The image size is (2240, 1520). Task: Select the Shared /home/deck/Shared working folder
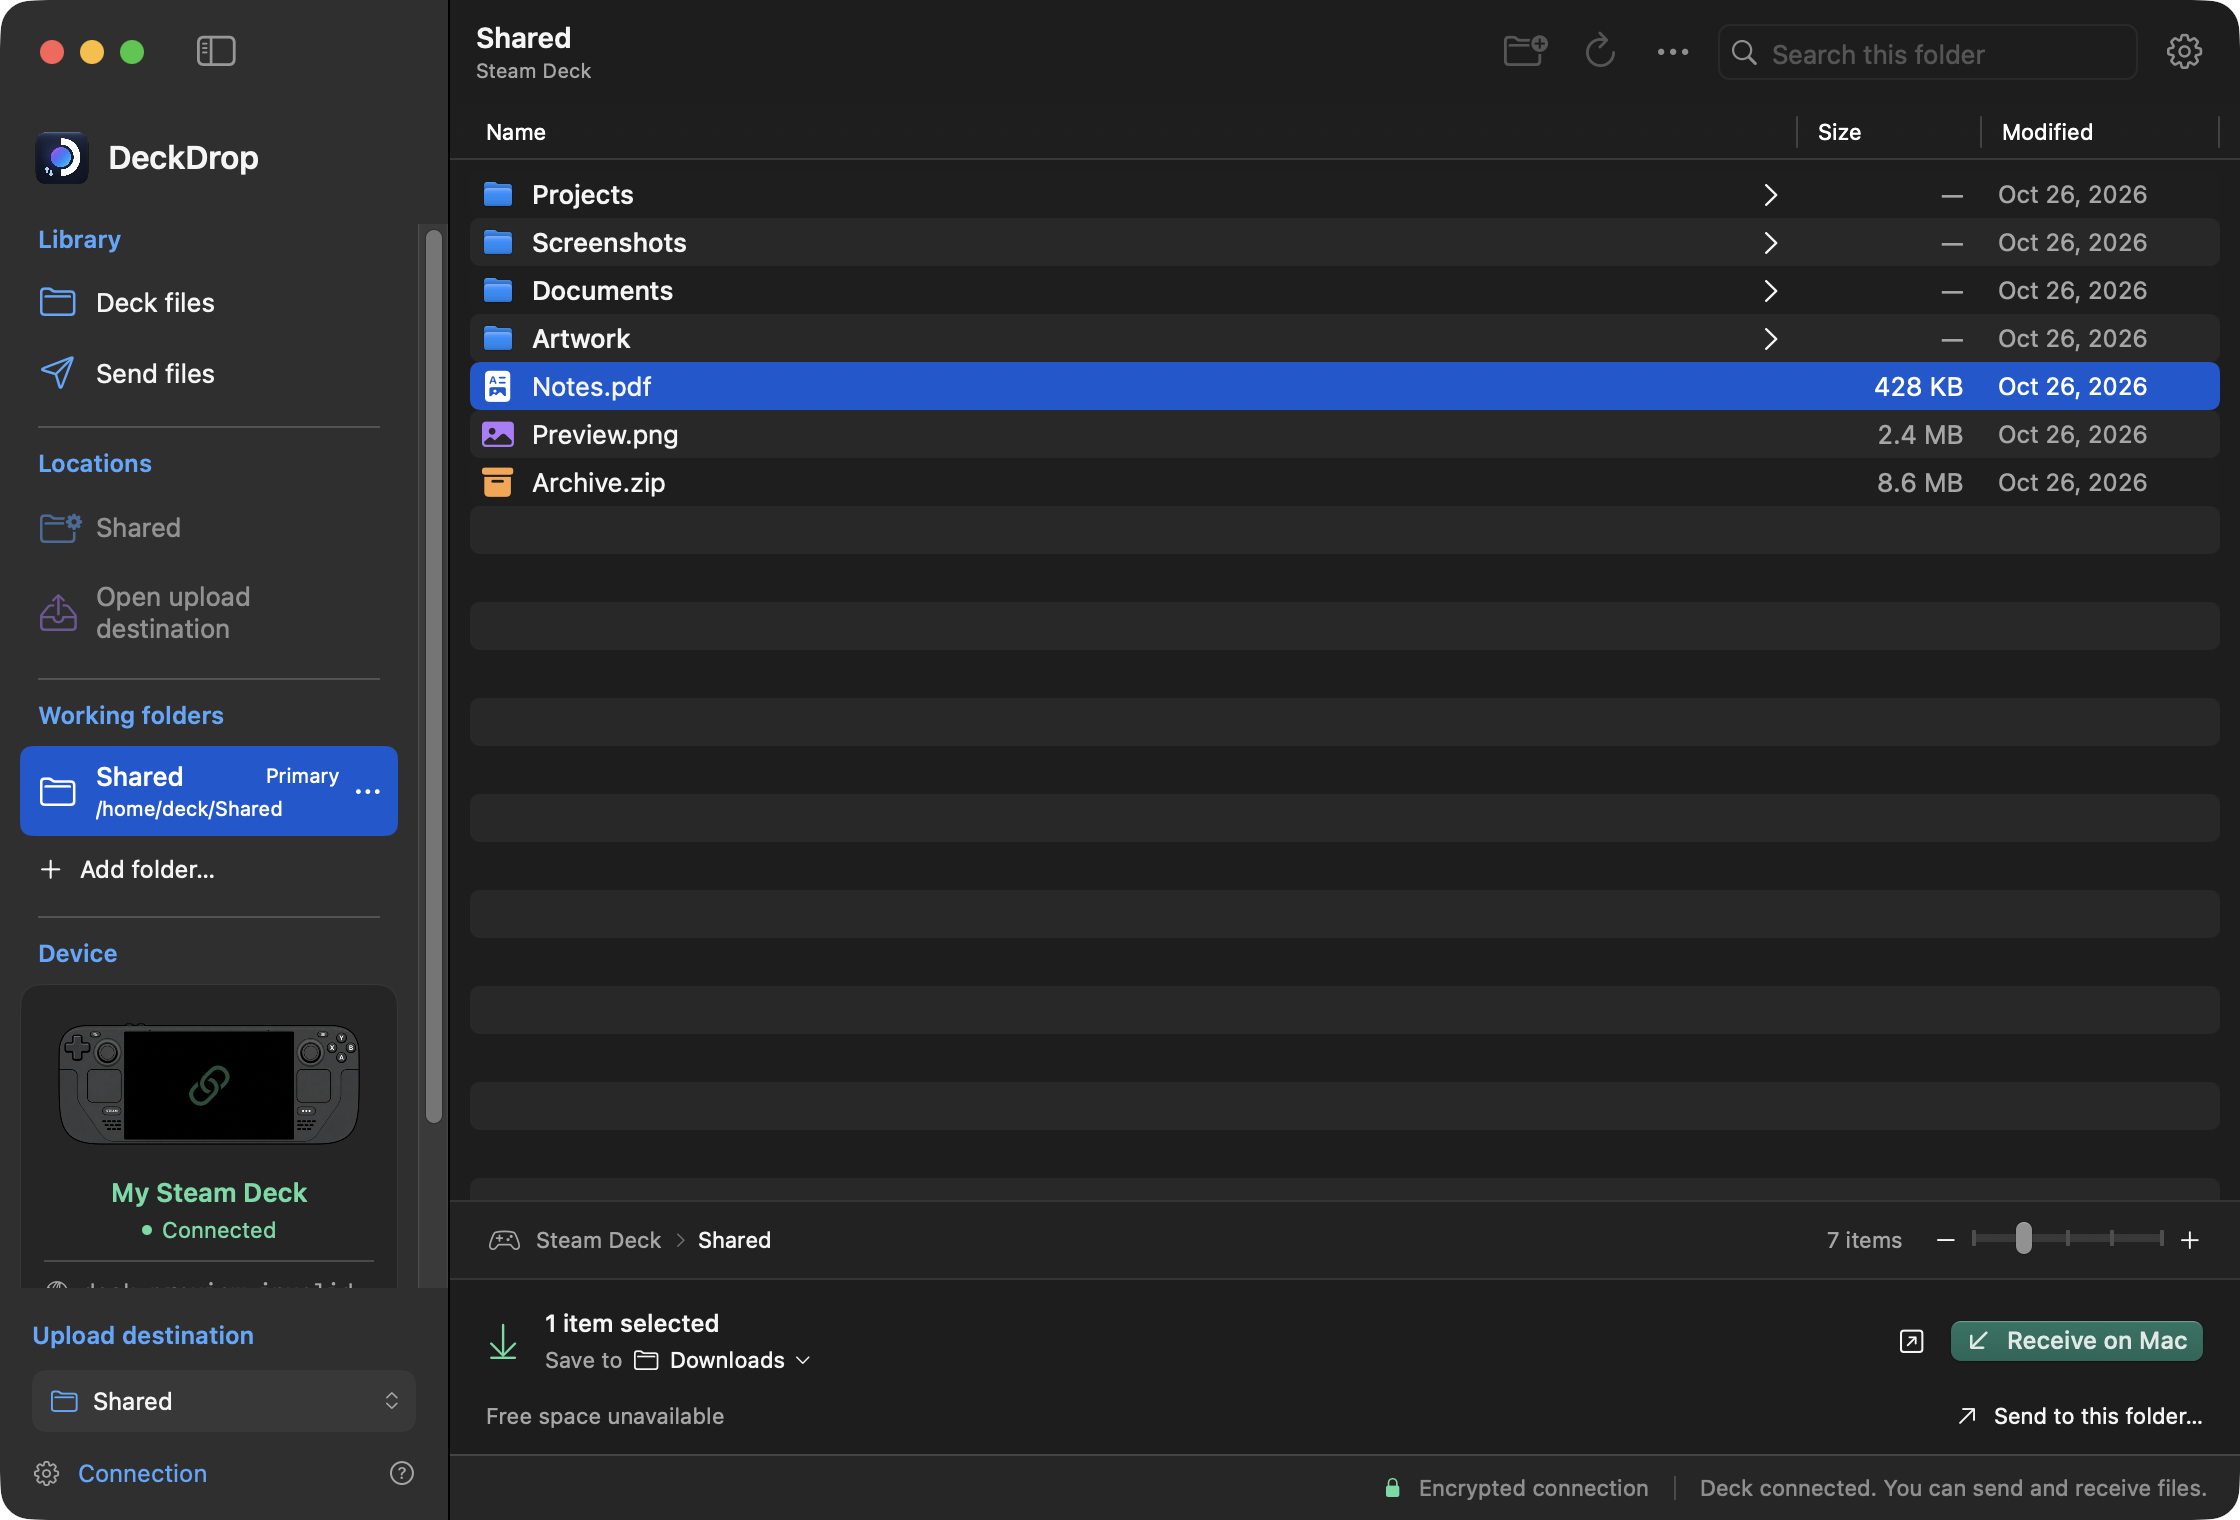click(209, 791)
